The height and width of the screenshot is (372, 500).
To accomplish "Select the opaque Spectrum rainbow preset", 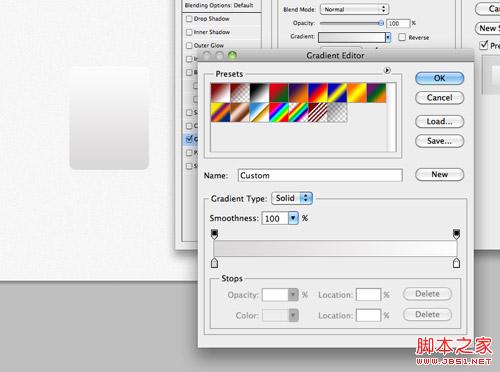I will pos(279,112).
